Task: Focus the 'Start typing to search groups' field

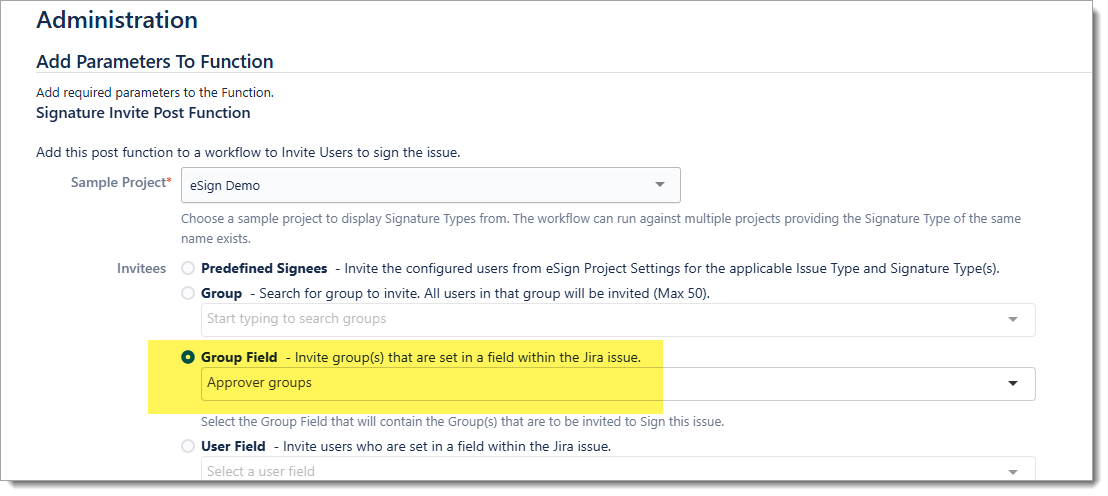Action: pyautogui.click(x=600, y=319)
